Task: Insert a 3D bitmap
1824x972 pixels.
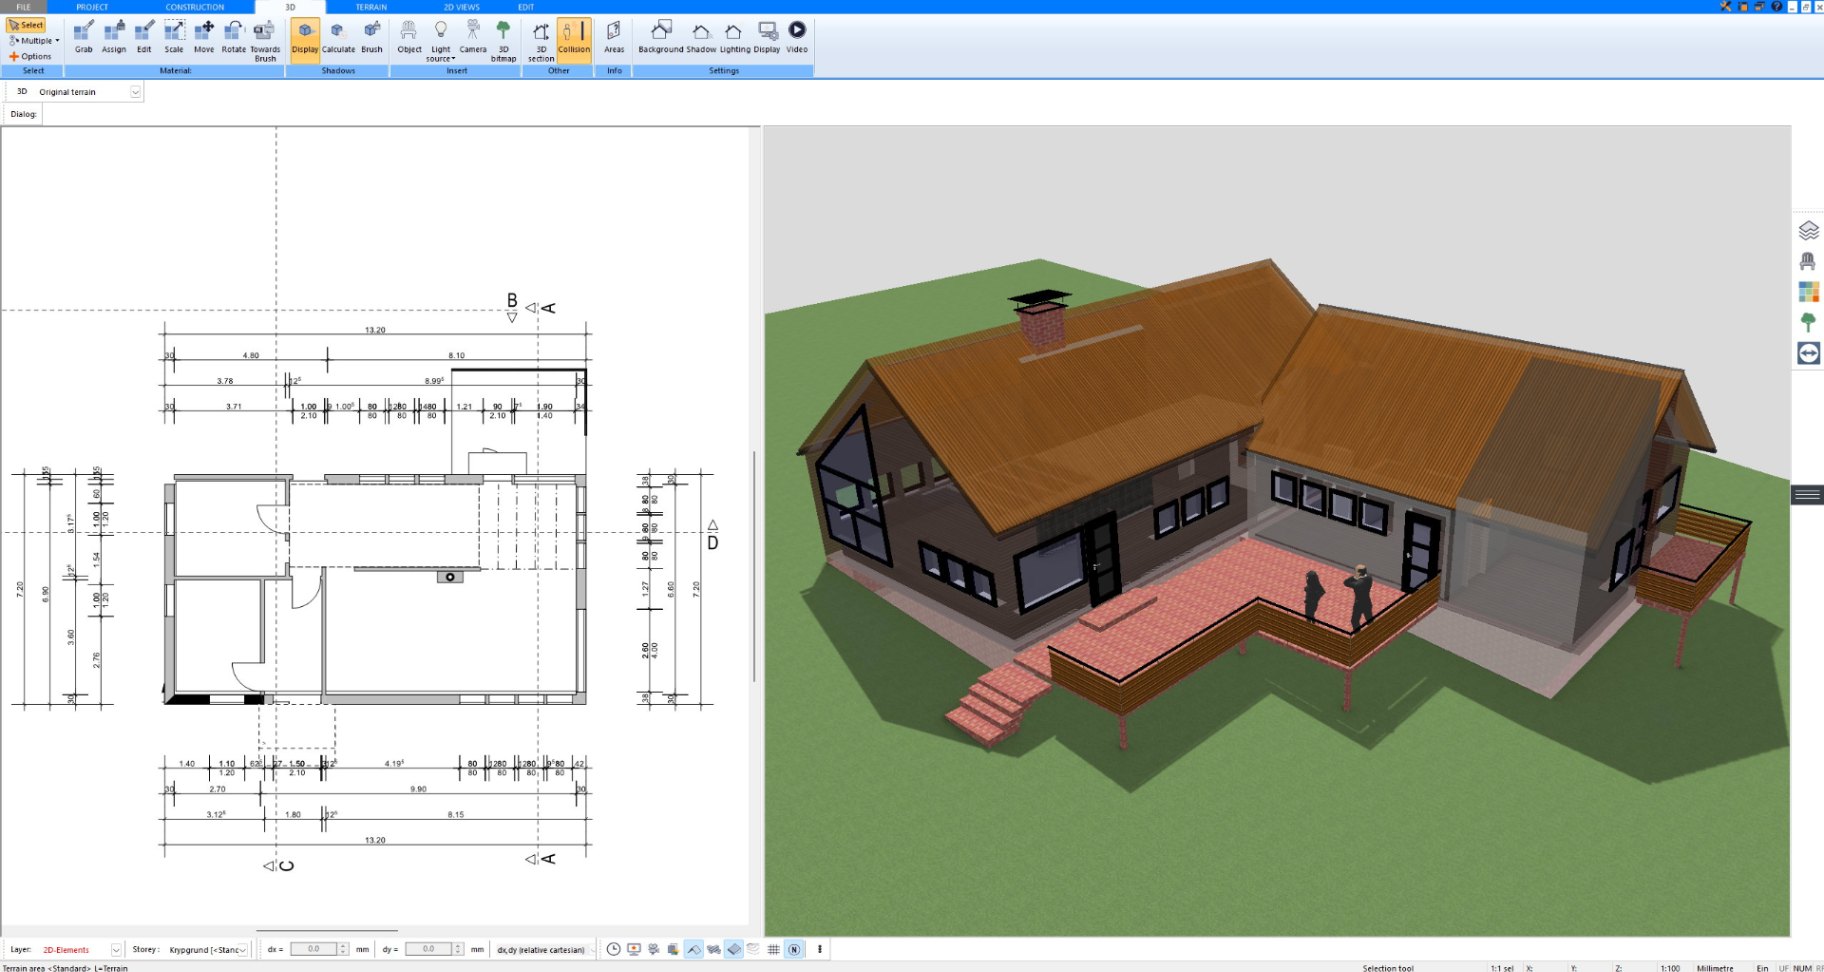Action: pos(503,40)
